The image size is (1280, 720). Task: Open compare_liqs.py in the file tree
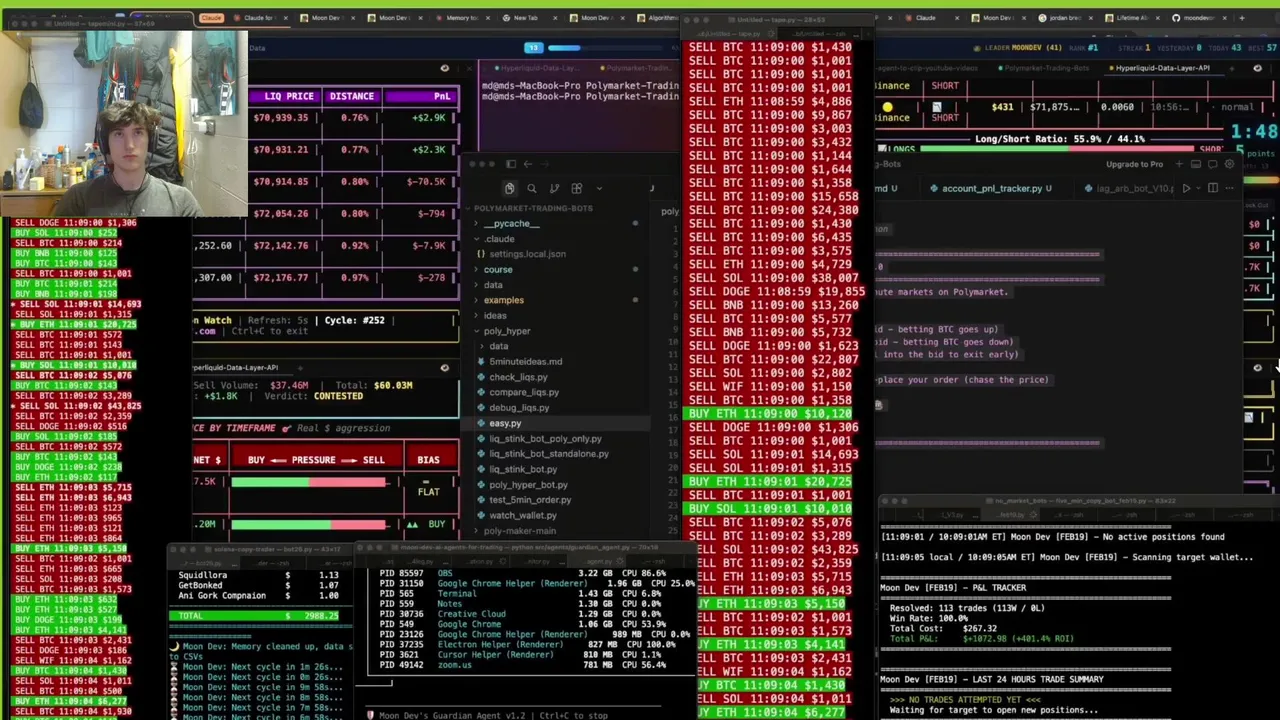(x=524, y=392)
